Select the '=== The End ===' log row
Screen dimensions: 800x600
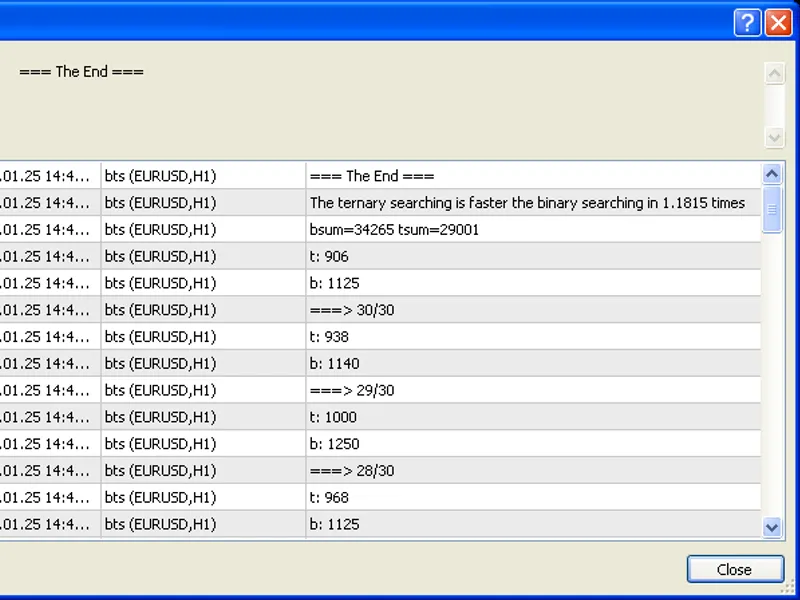(380, 176)
